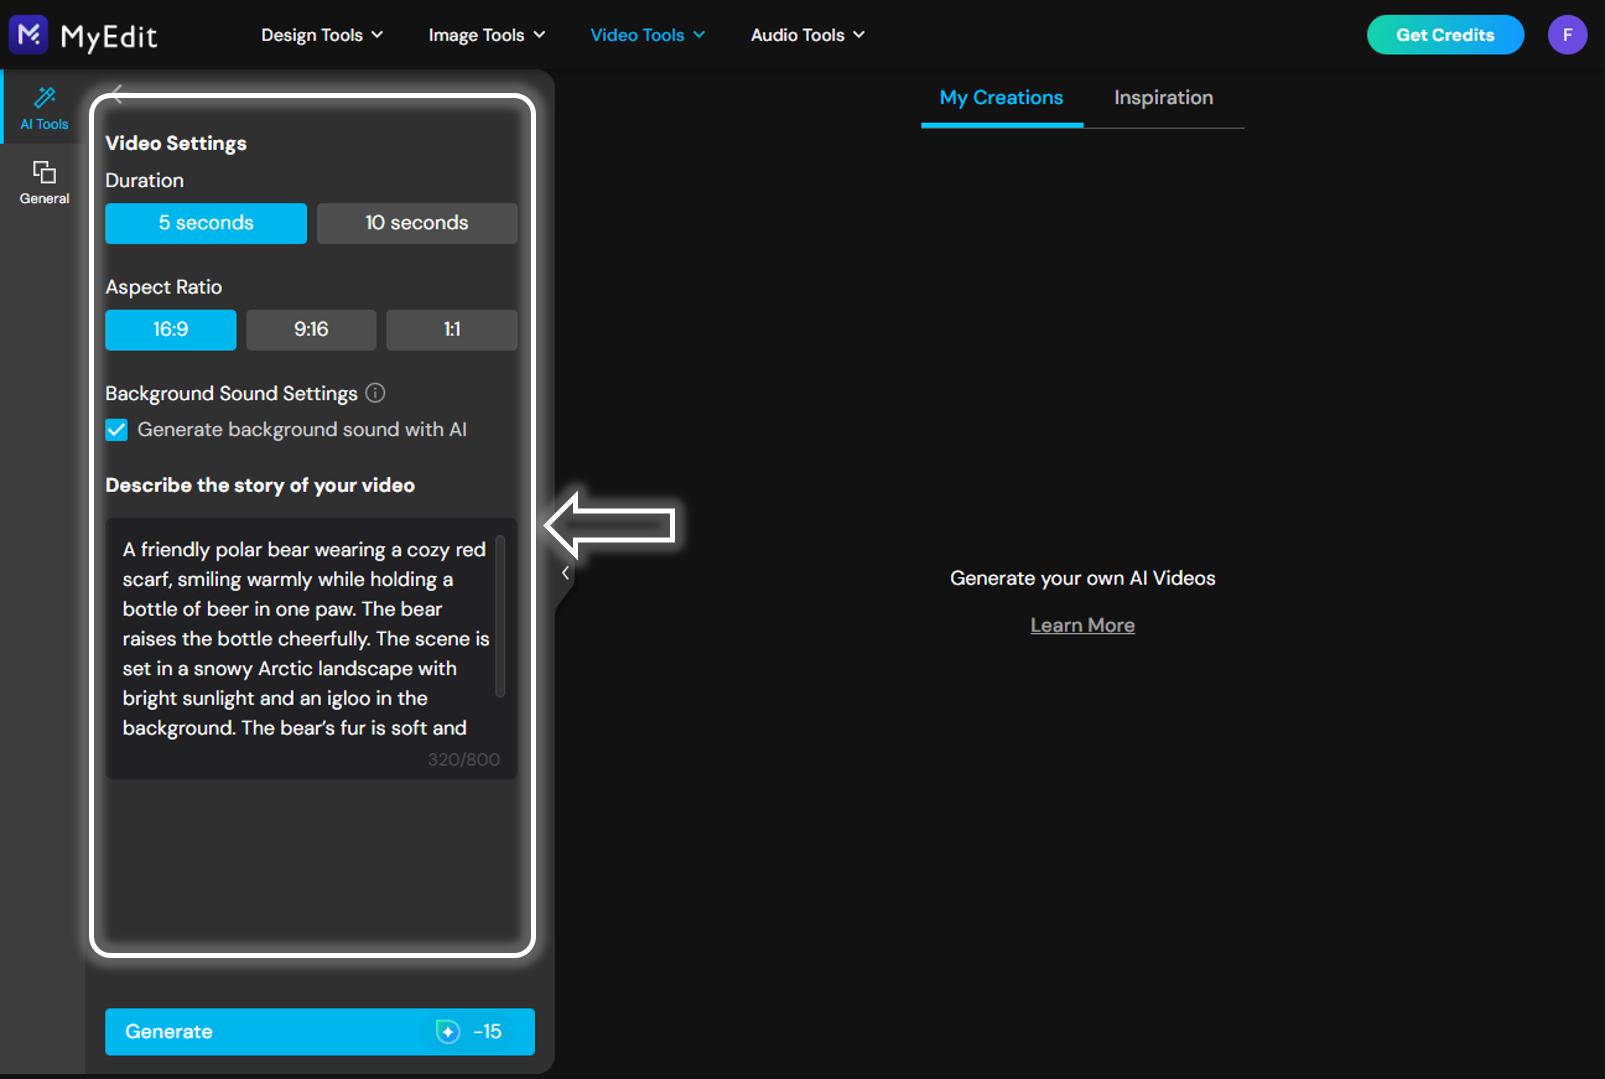
Task: Switch to the My Creations tab
Action: point(1001,98)
